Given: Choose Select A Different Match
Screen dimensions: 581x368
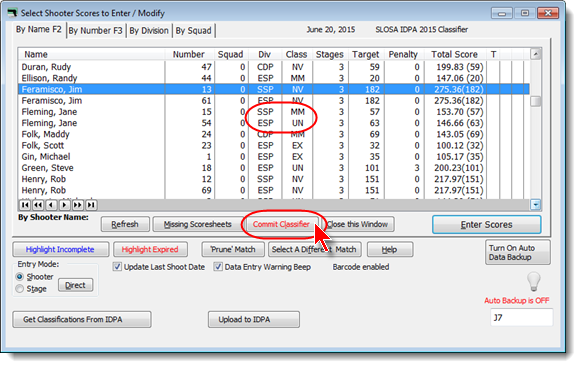Looking at the screenshot, I should click(x=315, y=249).
